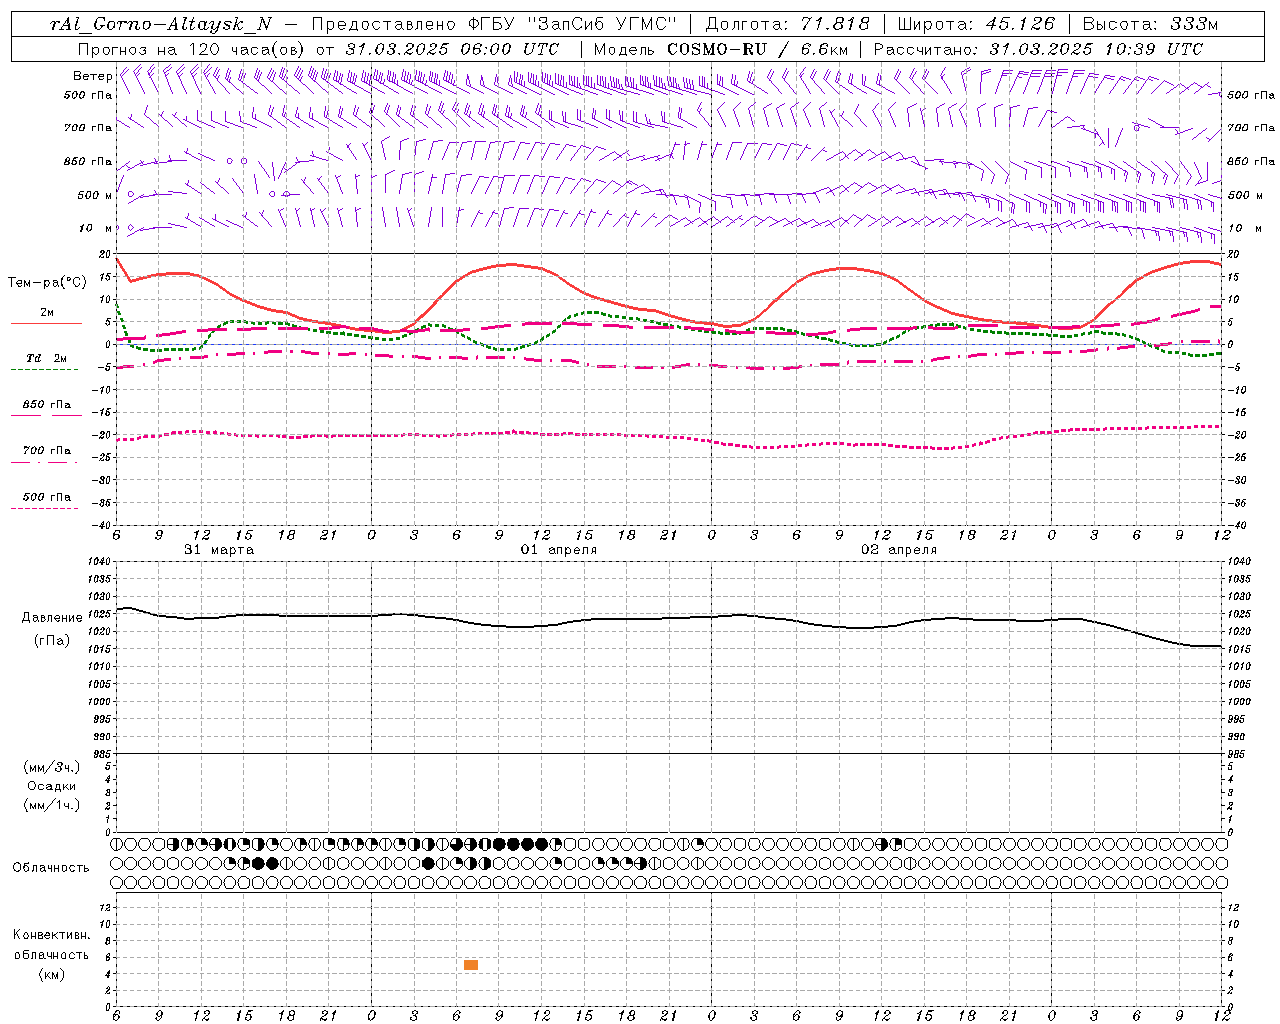Screen dimensions: 1280x1024
Task: Click the Облачность row label
Action: (51, 867)
